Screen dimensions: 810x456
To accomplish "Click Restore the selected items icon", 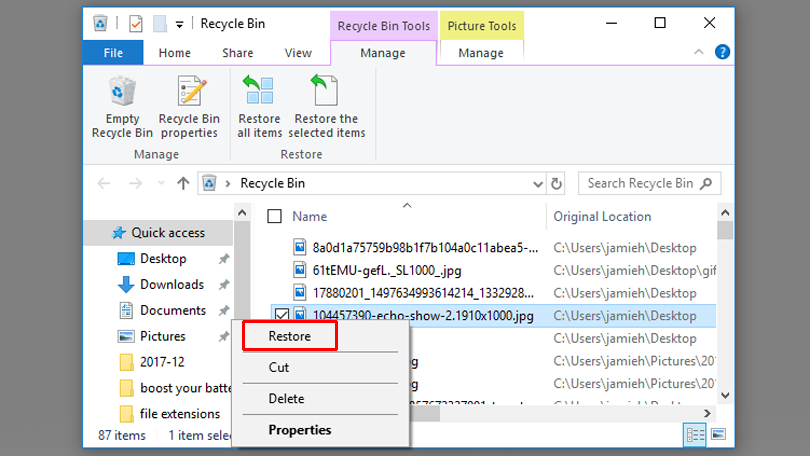I will 327,107.
